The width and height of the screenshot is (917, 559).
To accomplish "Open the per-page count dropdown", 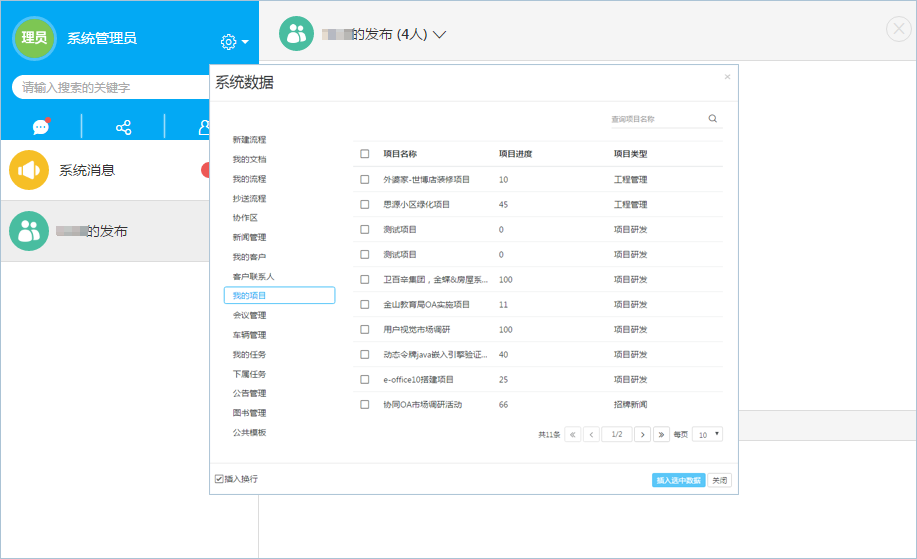I will click(x=708, y=434).
